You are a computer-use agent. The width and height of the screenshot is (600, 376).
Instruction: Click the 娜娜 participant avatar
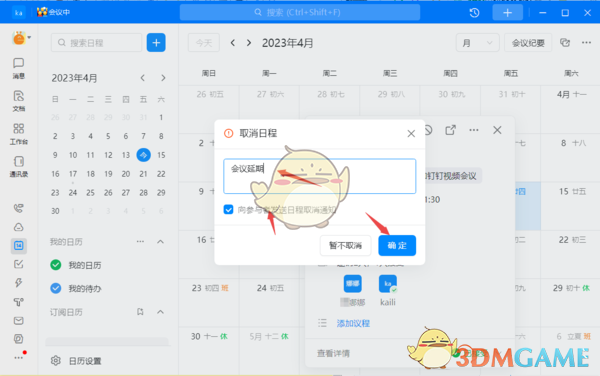point(353,284)
